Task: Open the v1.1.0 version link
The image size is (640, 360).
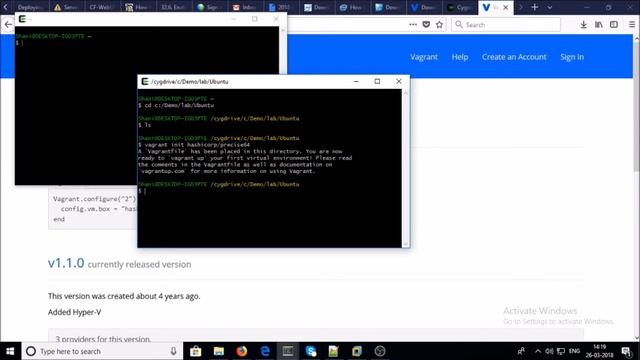Action: (x=66, y=263)
